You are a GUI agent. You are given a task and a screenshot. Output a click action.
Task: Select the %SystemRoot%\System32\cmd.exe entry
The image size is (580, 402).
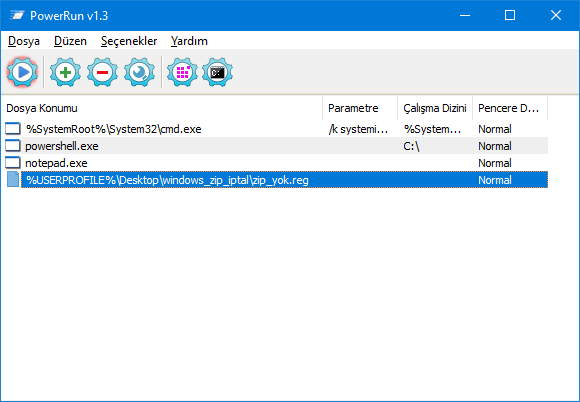point(114,129)
